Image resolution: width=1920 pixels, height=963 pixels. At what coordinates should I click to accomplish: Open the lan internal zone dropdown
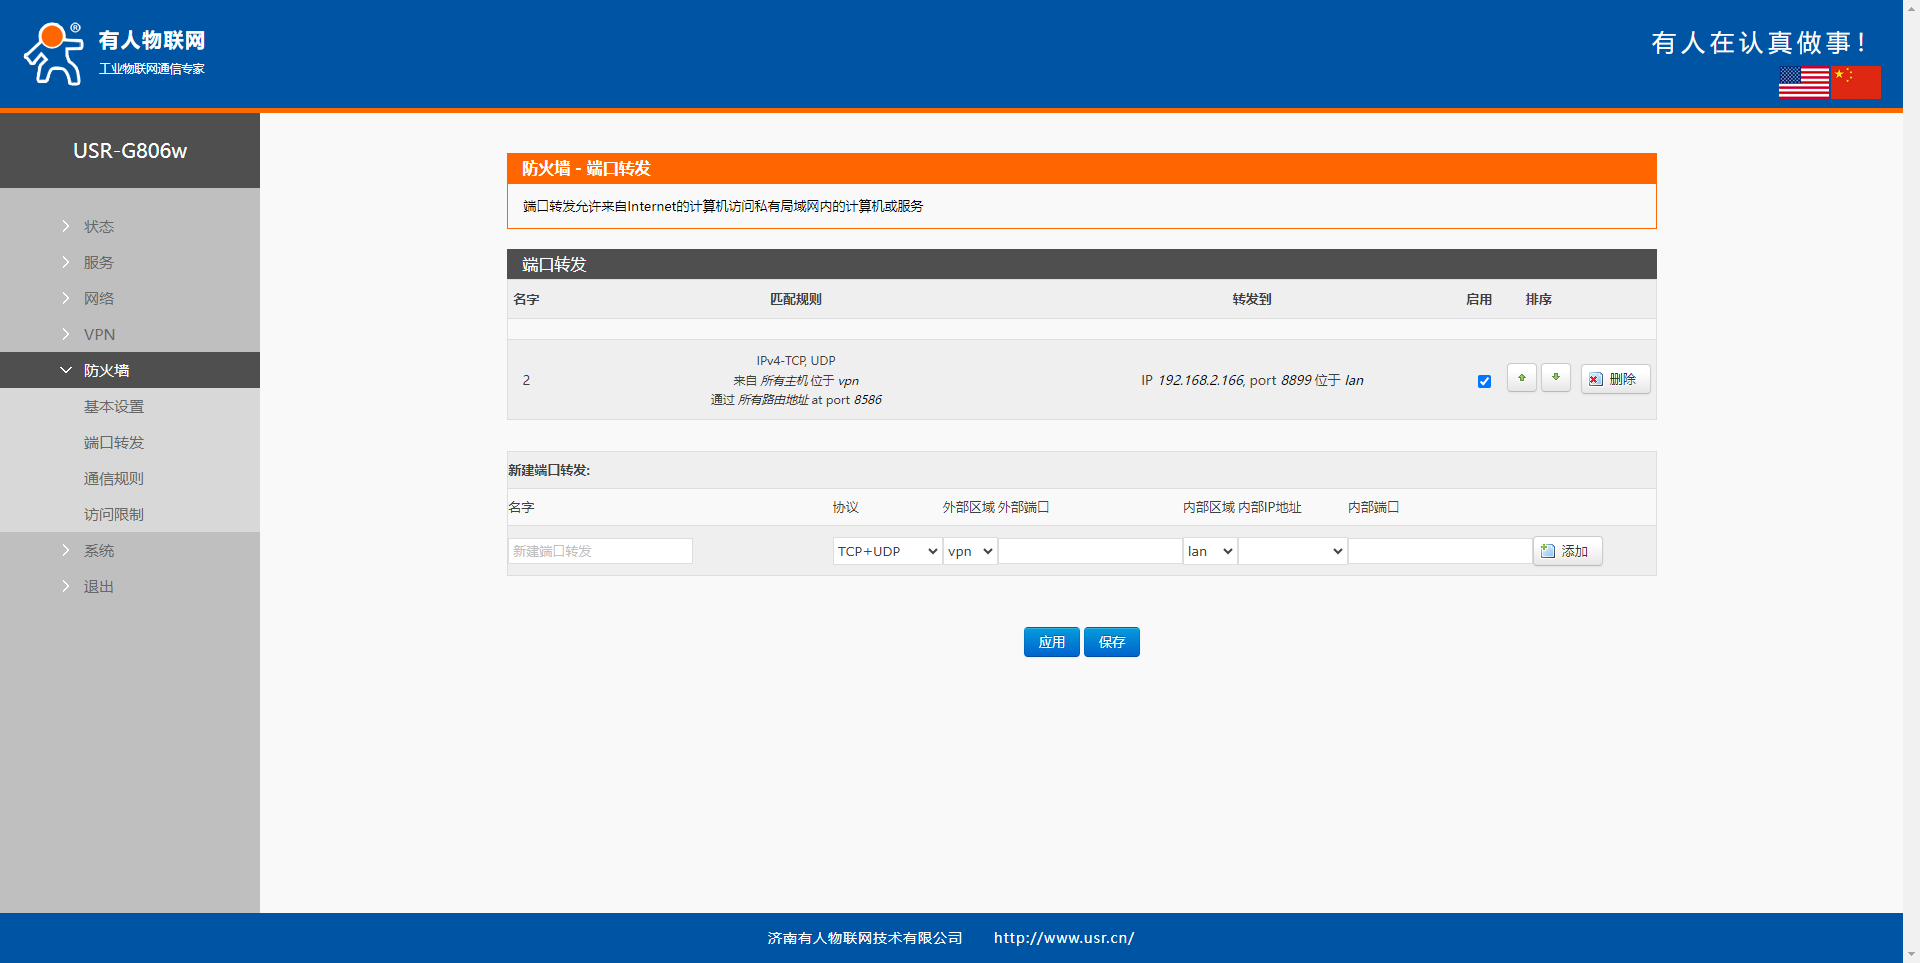[x=1210, y=551]
